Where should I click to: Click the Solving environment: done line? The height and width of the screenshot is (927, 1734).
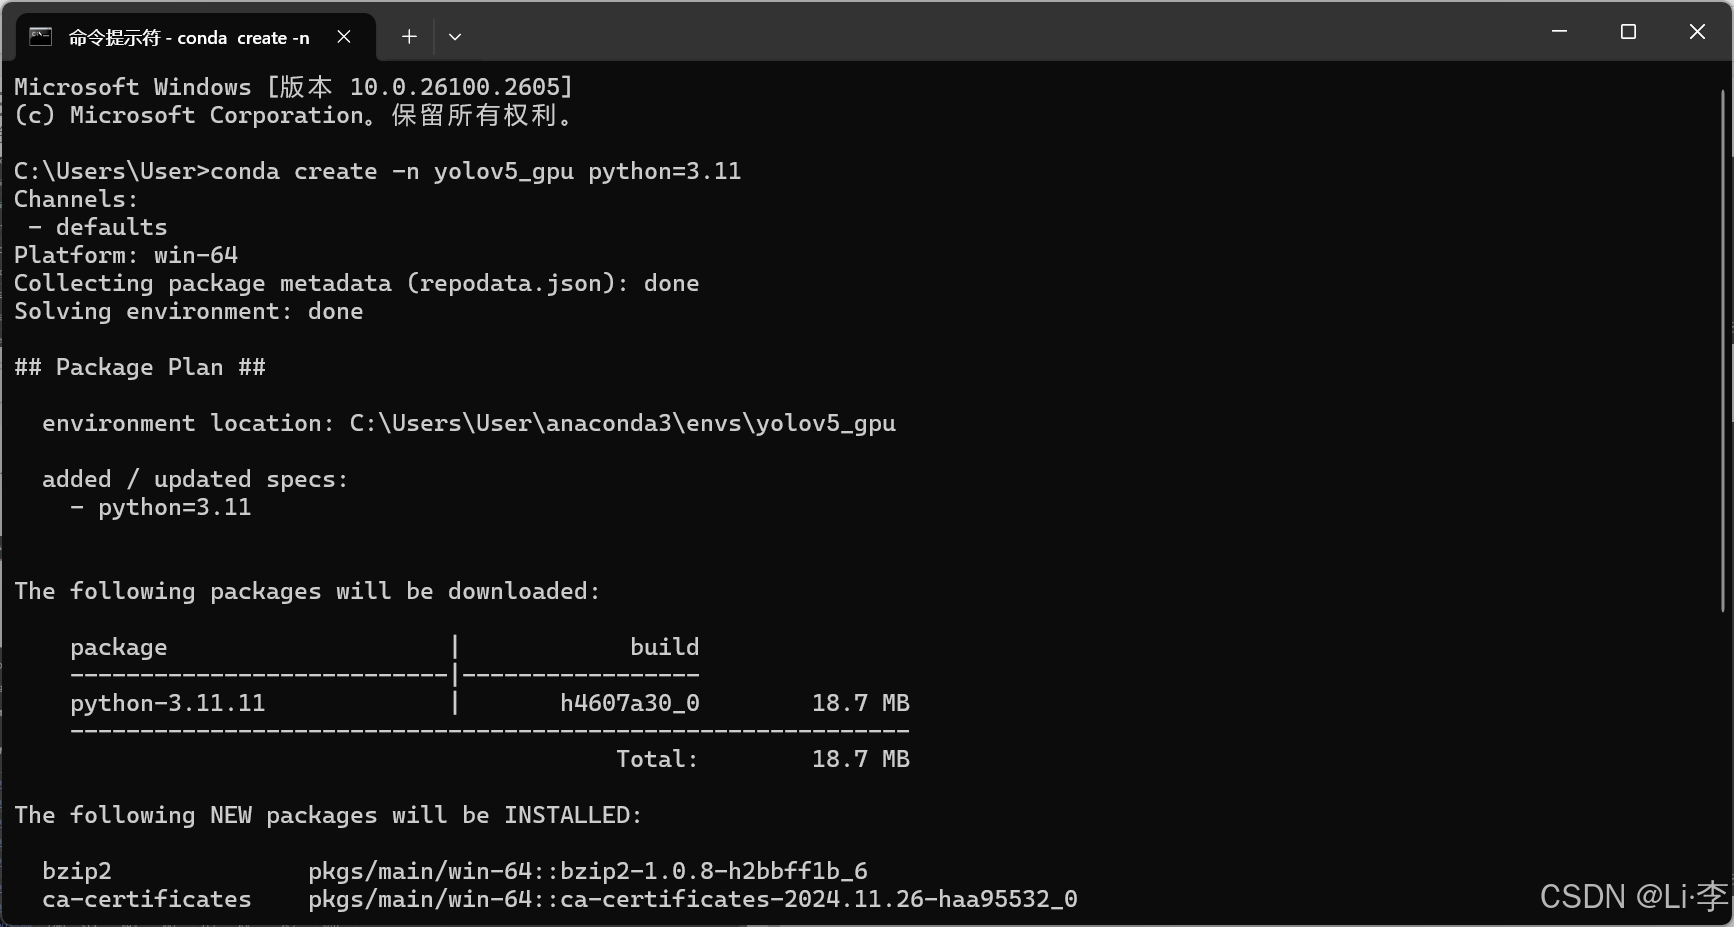click(188, 311)
